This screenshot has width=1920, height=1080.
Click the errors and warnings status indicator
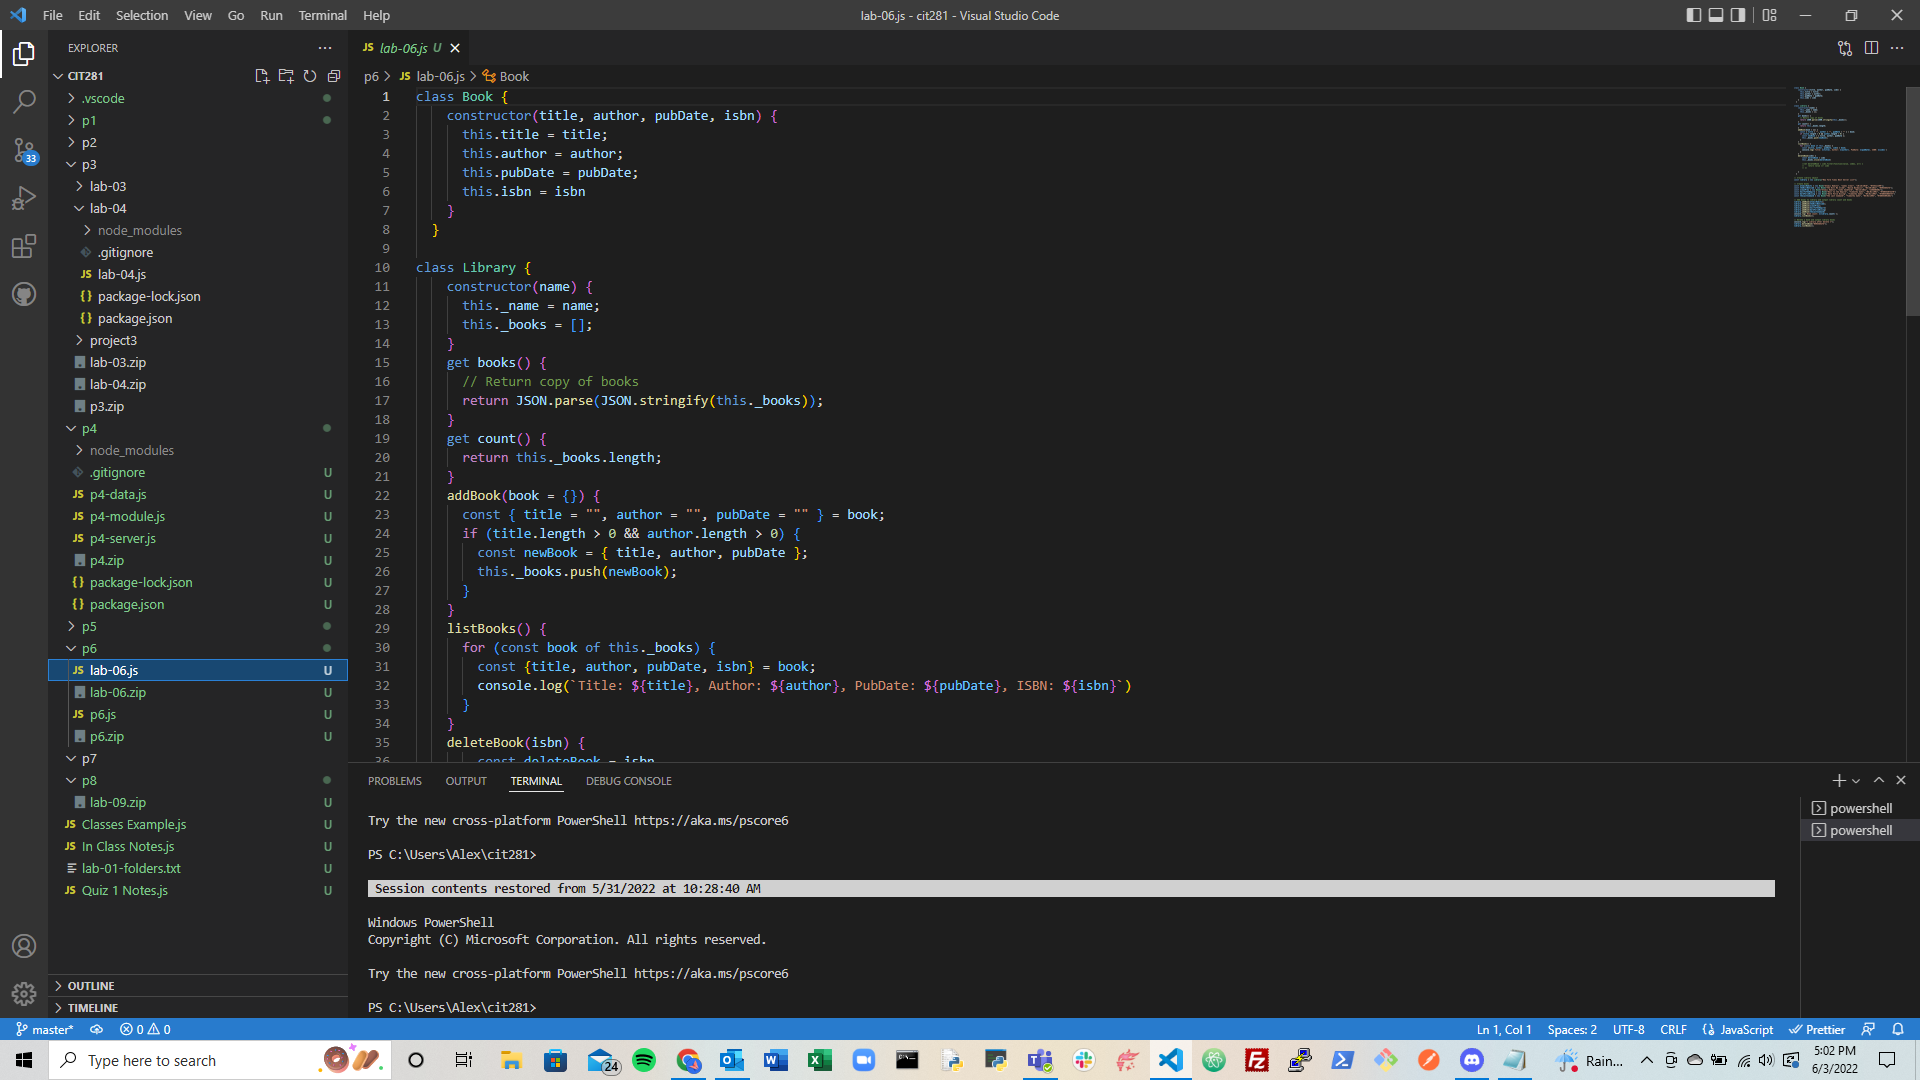[x=143, y=1029]
